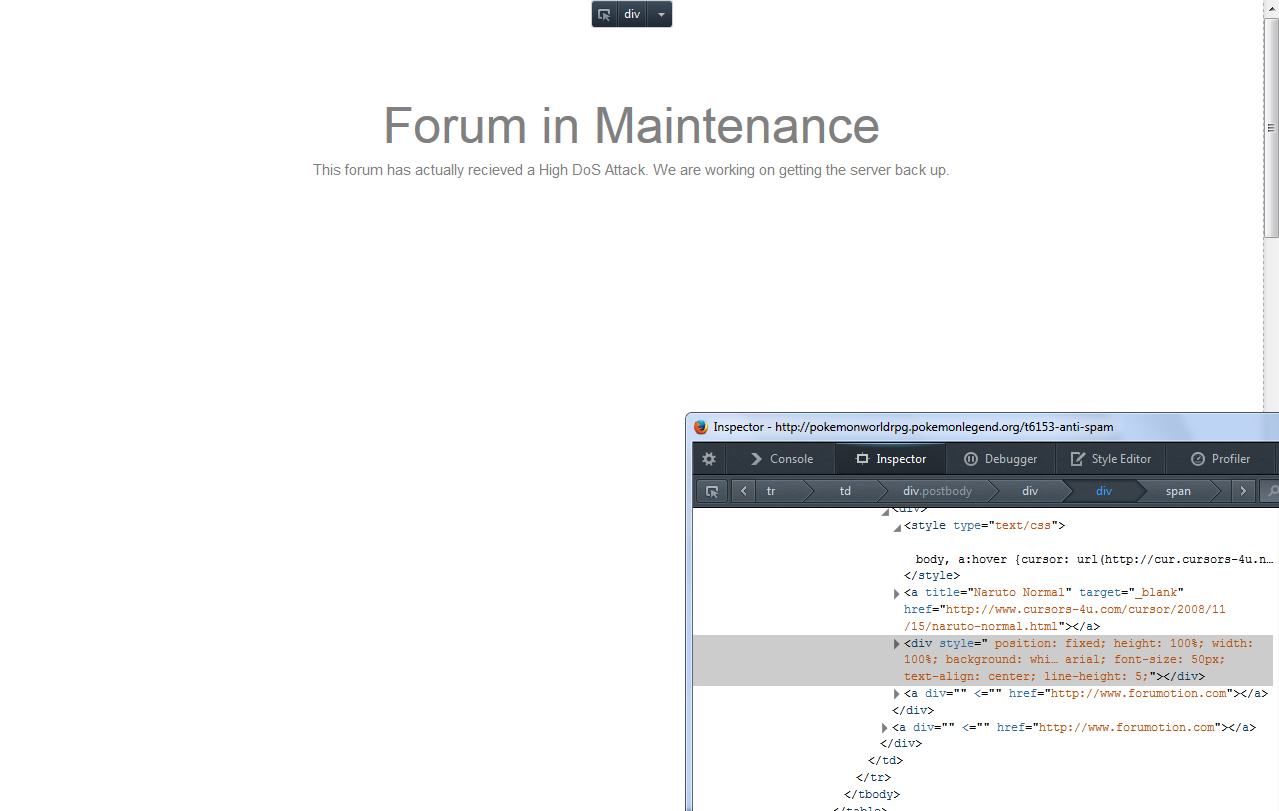Select the td breadcrumb
The height and width of the screenshot is (811, 1279).
(x=845, y=491)
